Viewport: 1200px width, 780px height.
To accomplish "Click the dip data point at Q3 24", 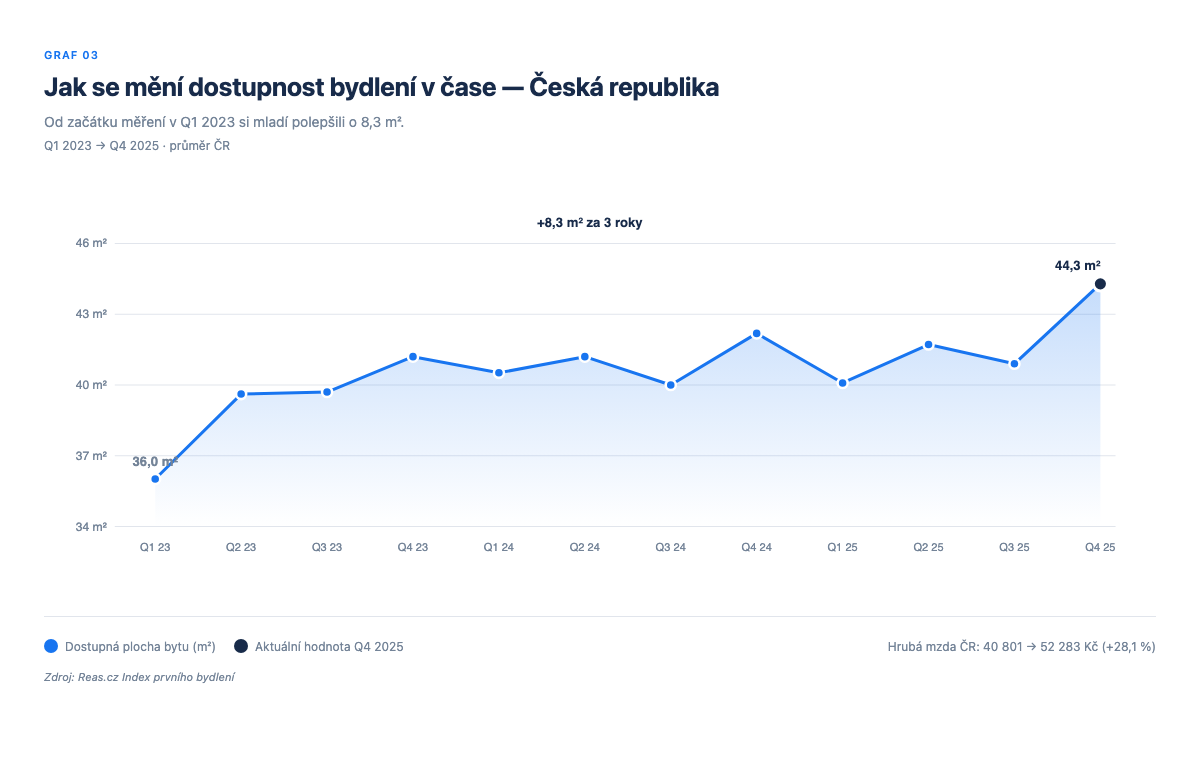I will click(670, 383).
